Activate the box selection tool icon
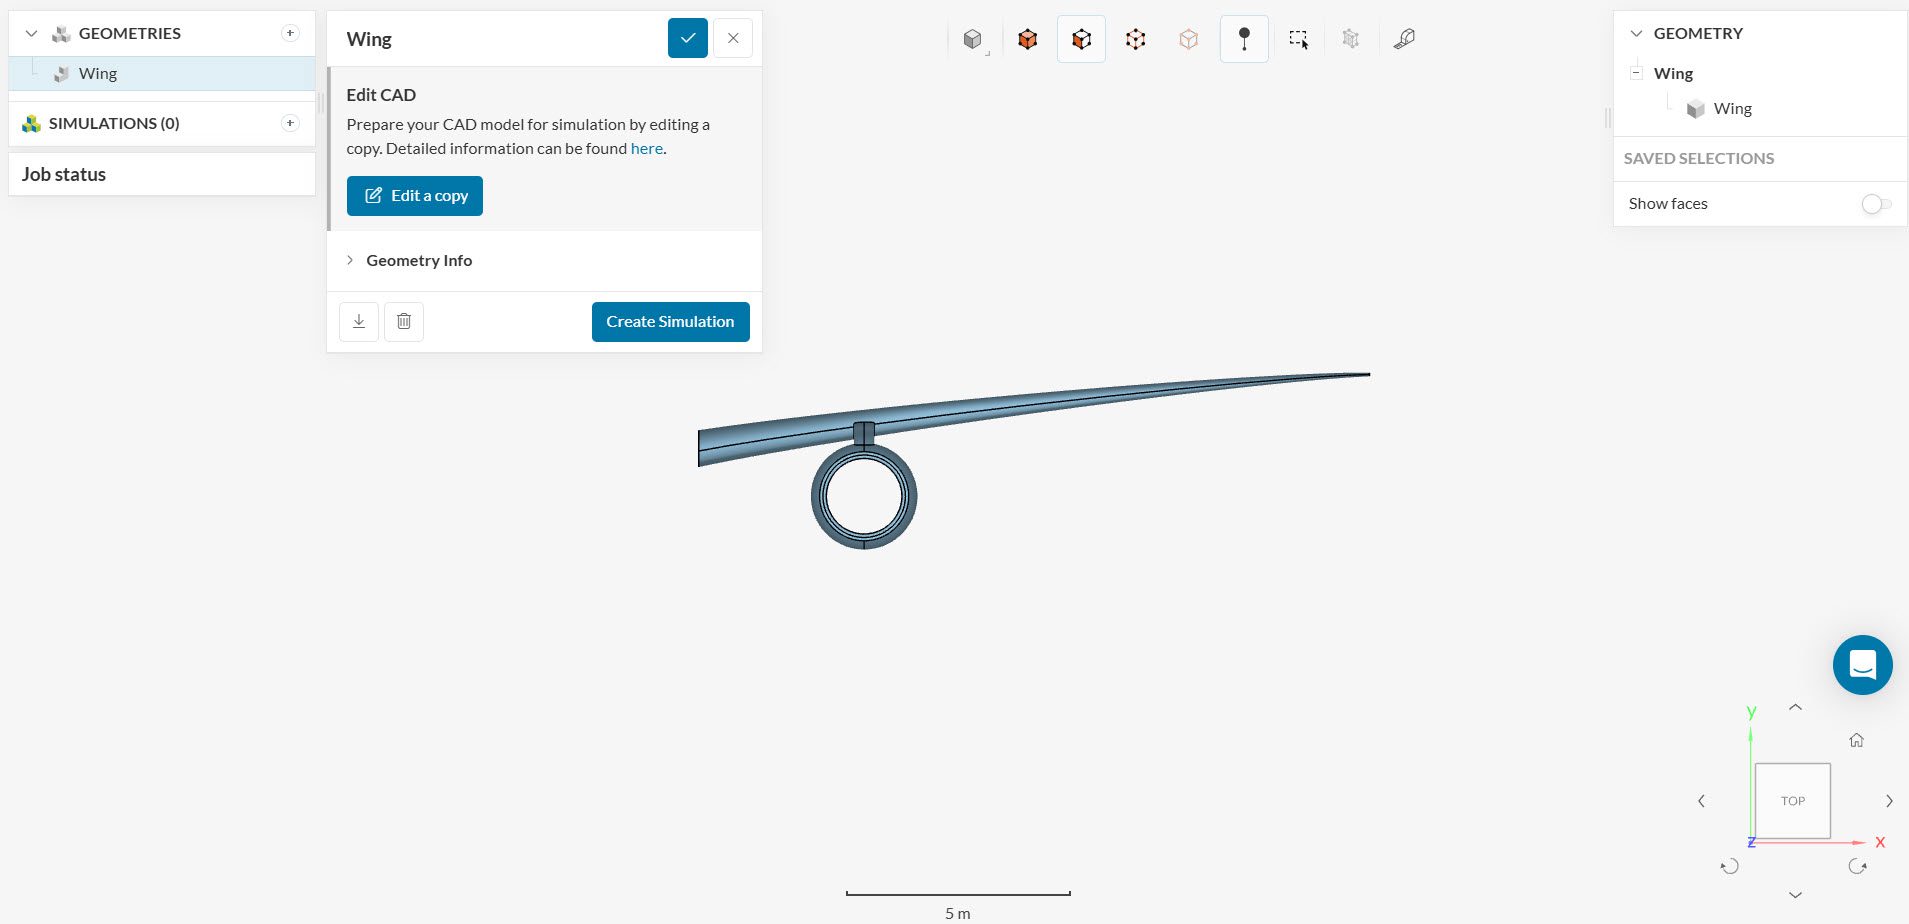Image resolution: width=1909 pixels, height=924 pixels. click(x=1297, y=38)
